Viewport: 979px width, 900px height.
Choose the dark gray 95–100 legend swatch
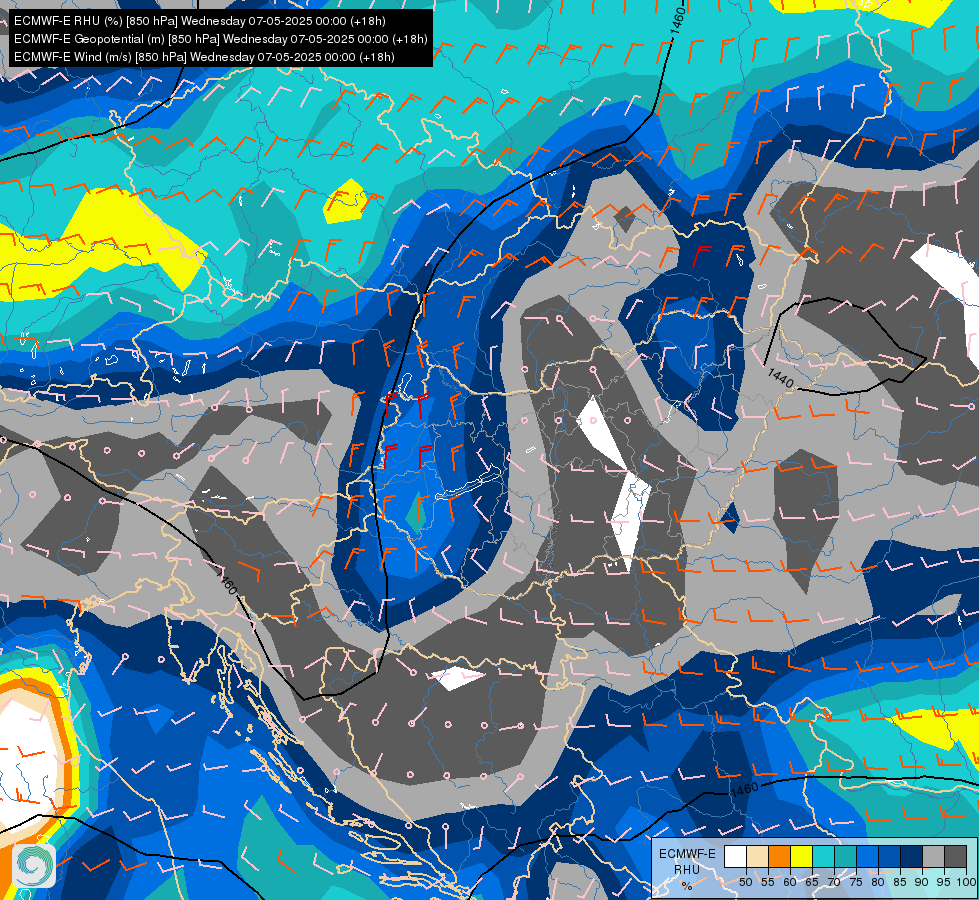[x=956, y=856]
